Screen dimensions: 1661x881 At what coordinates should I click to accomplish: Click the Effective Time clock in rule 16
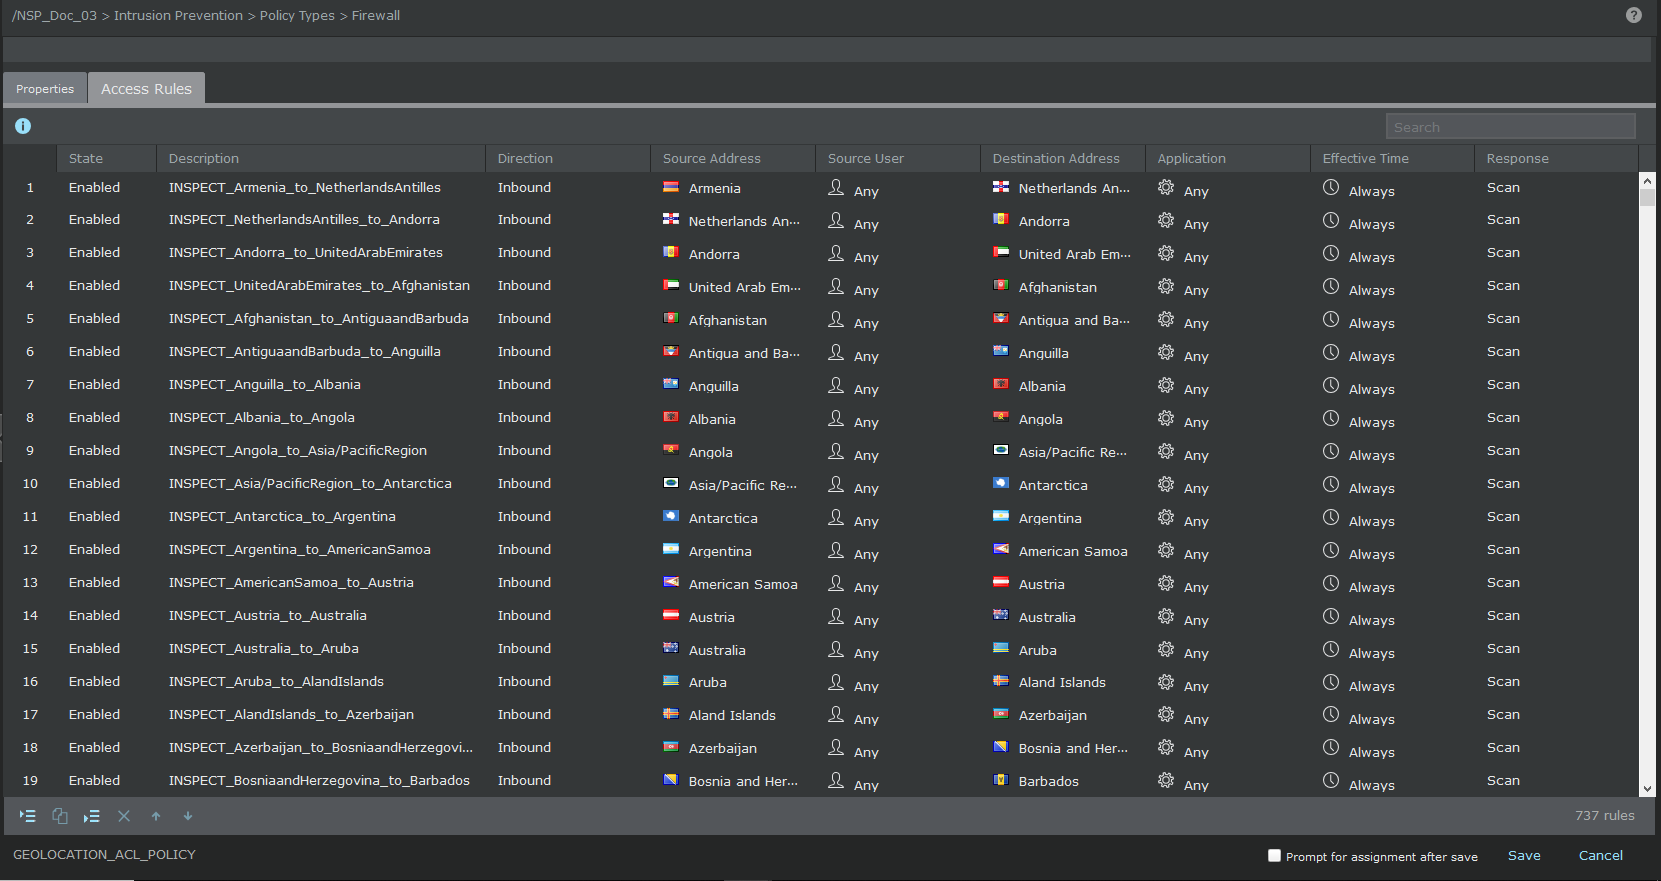pos(1331,682)
